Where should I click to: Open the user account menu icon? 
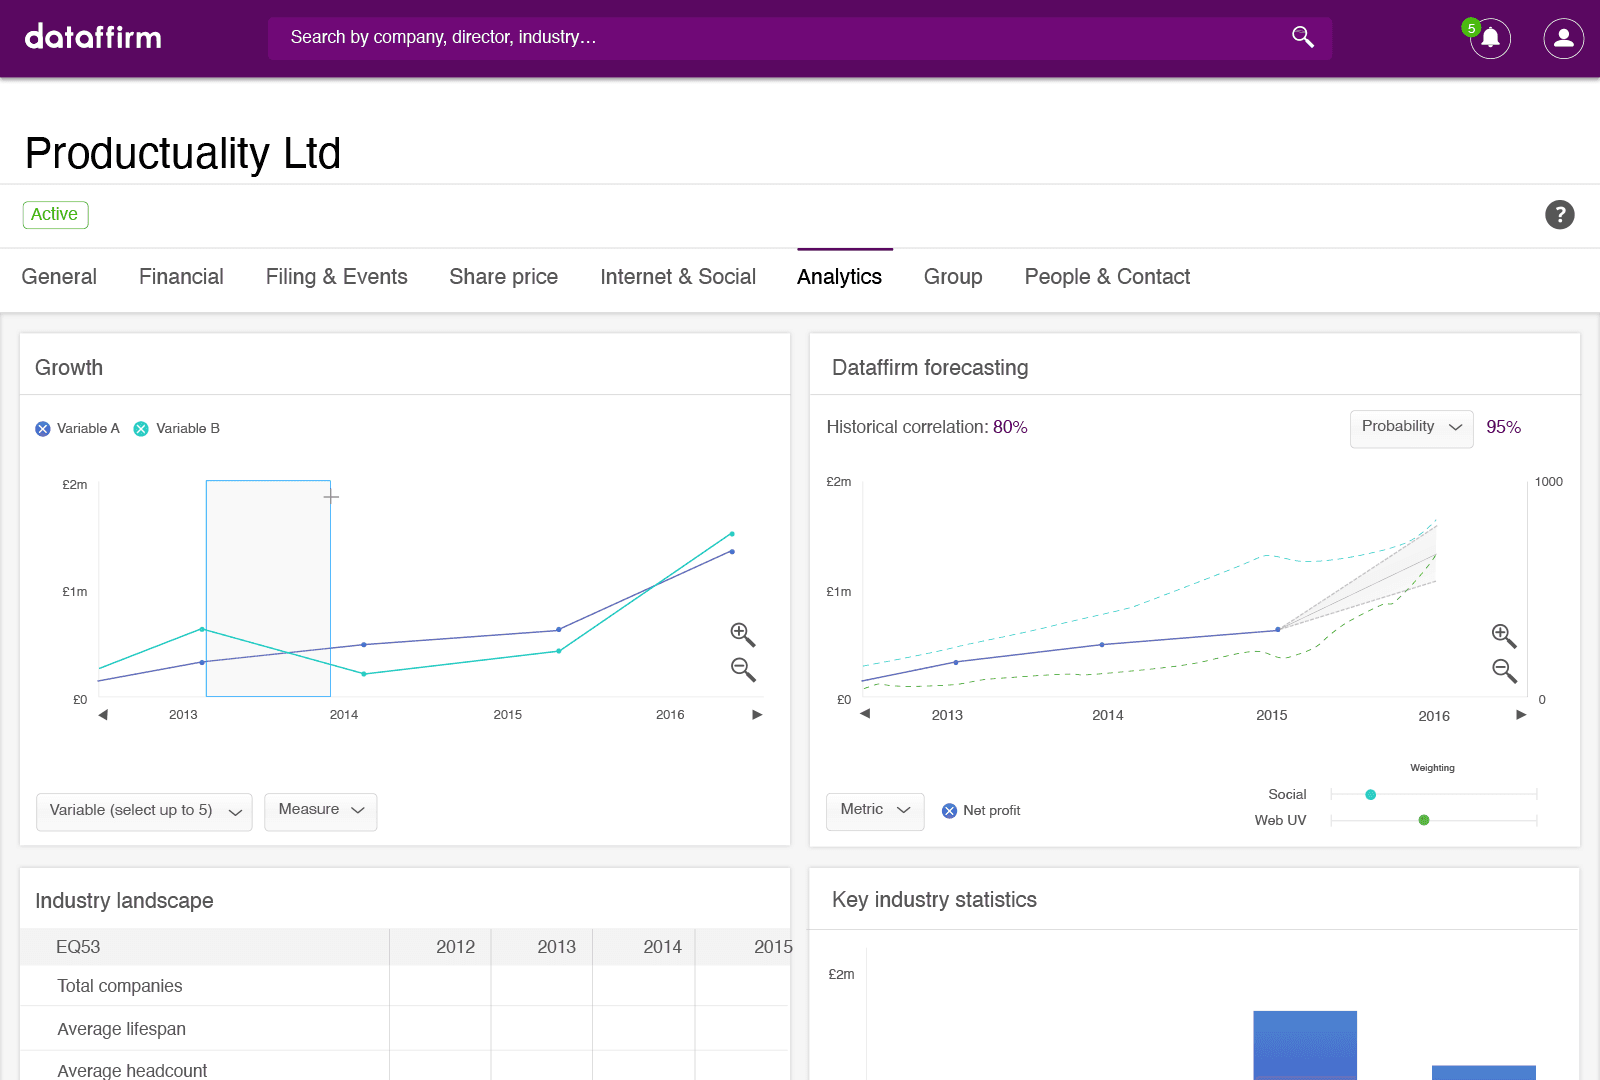pyautogui.click(x=1563, y=38)
